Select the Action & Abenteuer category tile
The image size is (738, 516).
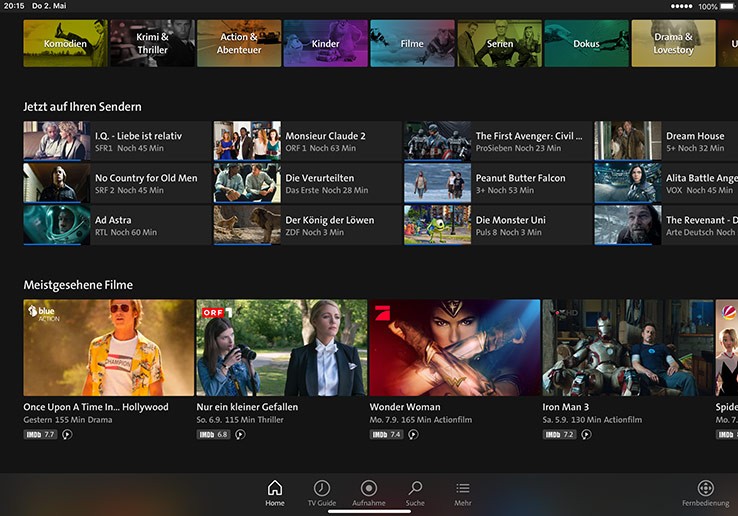click(239, 43)
